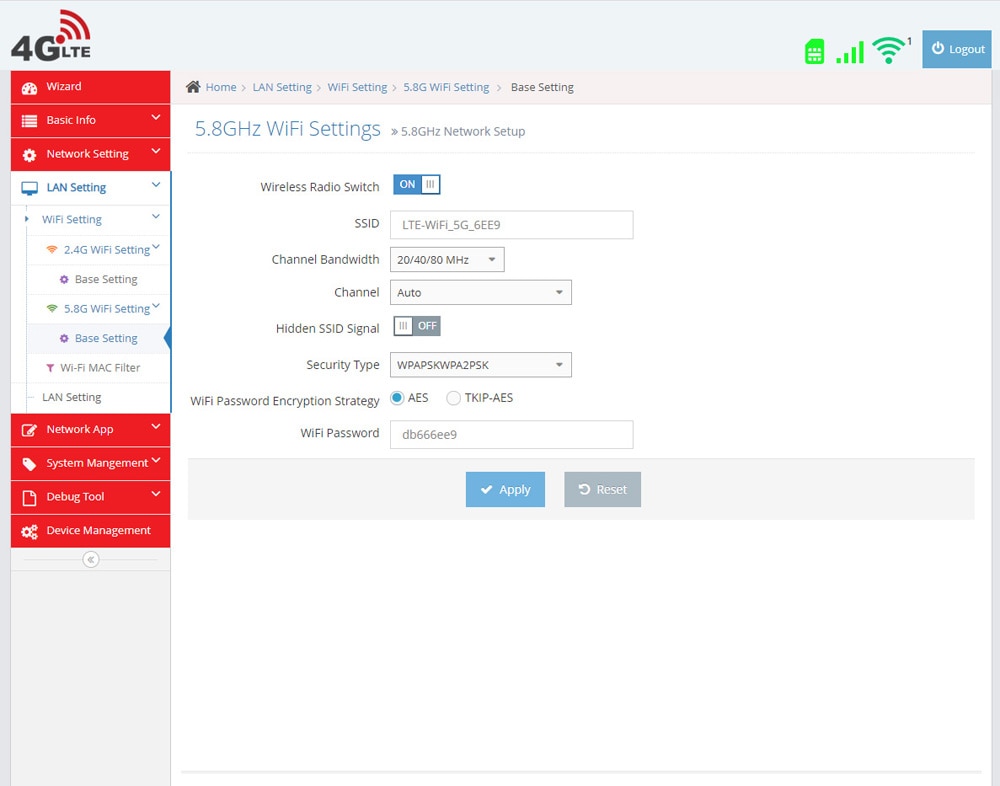Click the Device Management gears icon

tap(29, 531)
